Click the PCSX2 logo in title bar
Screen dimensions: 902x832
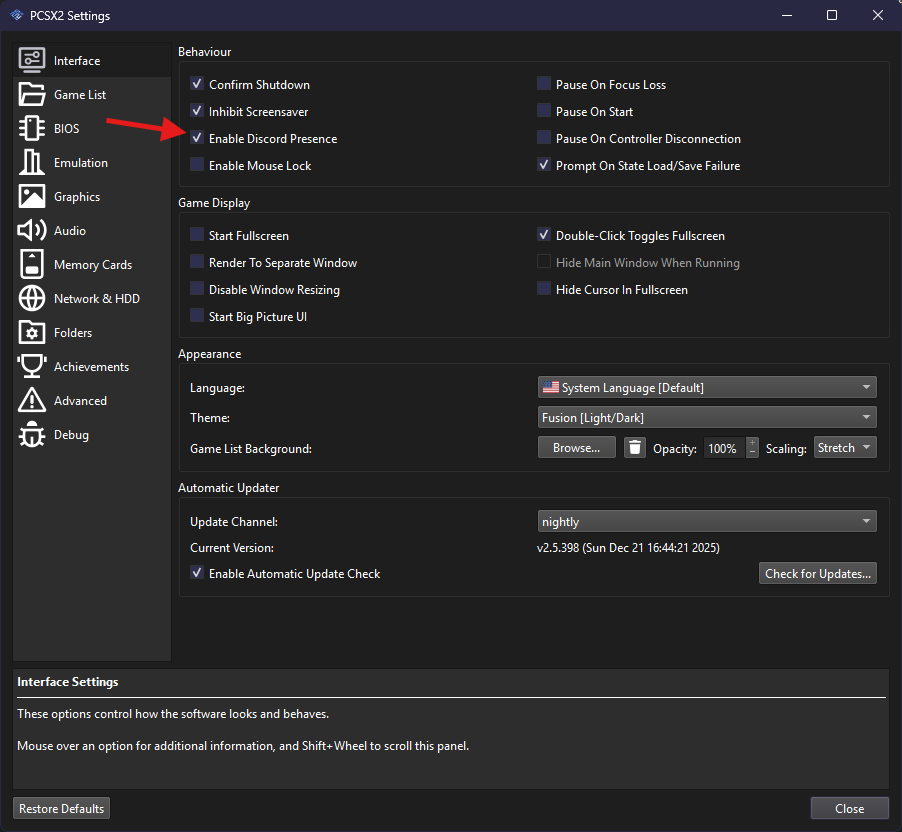(17, 15)
